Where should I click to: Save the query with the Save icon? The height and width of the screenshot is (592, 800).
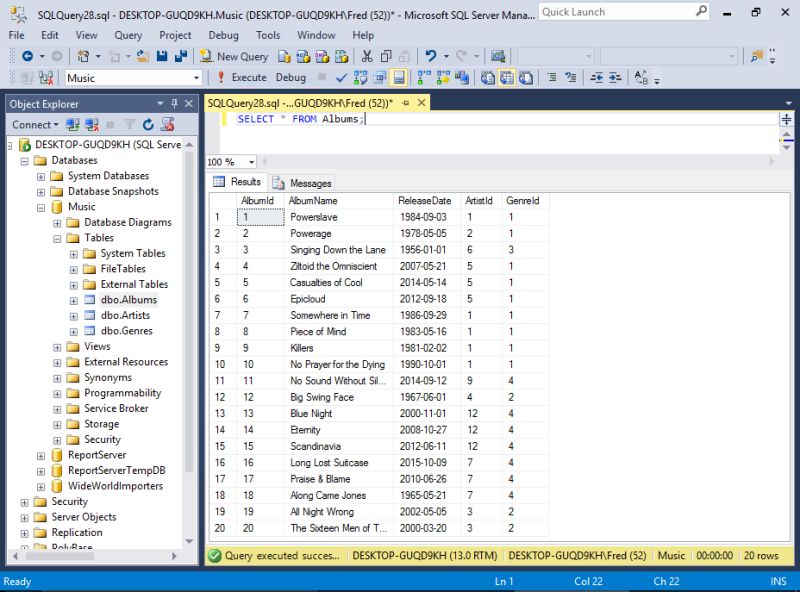pos(162,56)
